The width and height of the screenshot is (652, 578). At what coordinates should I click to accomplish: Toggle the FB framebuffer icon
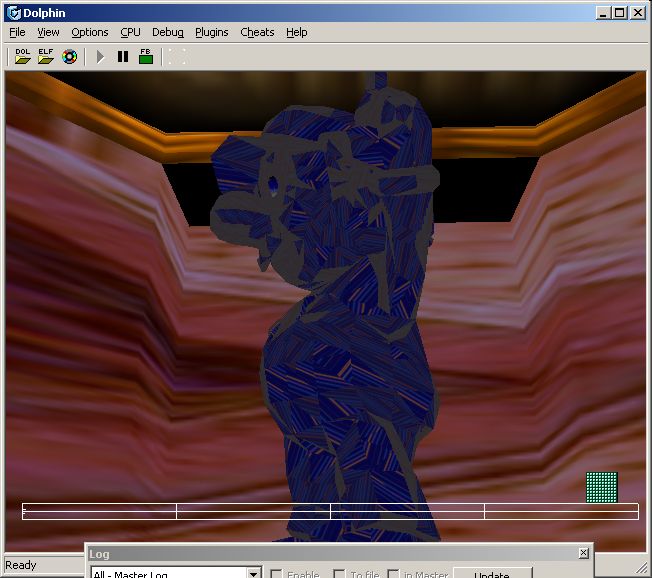146,56
